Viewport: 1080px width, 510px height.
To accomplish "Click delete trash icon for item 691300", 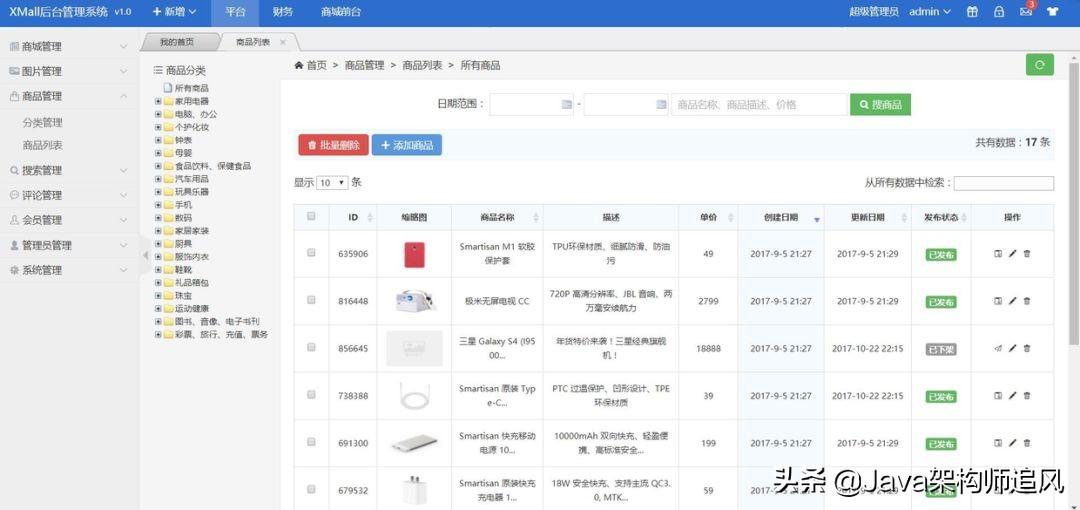I will (1027, 443).
